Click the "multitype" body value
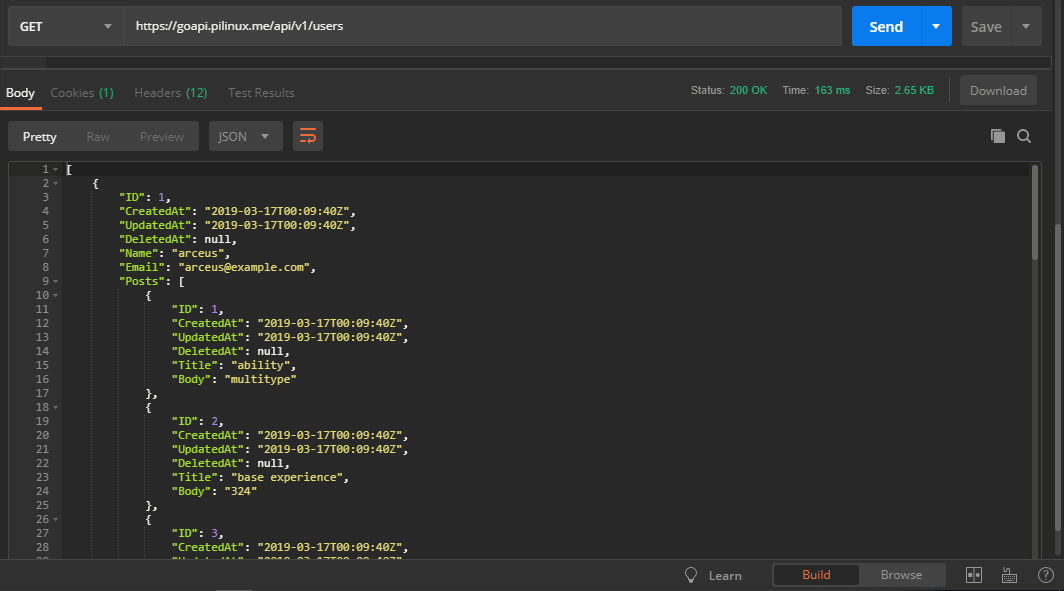Image resolution: width=1064 pixels, height=591 pixels. coord(261,379)
